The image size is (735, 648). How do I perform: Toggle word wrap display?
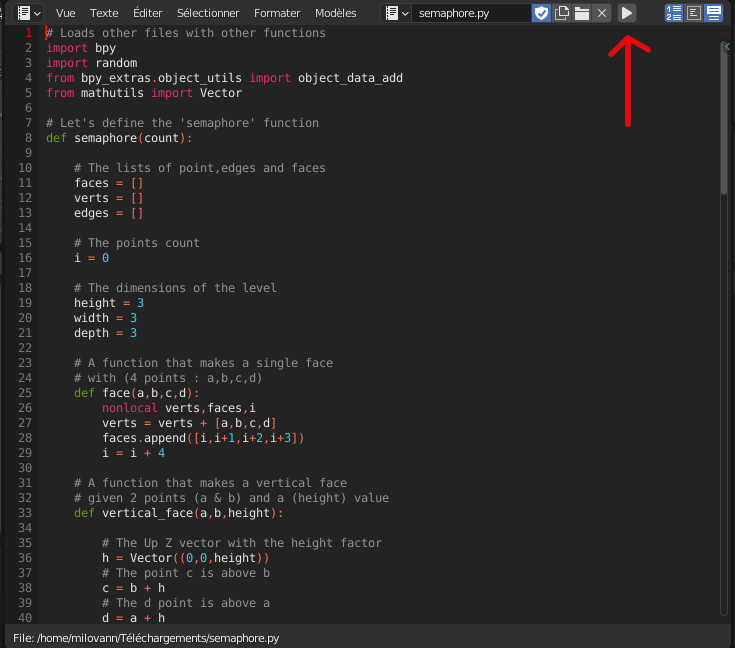(x=693, y=13)
